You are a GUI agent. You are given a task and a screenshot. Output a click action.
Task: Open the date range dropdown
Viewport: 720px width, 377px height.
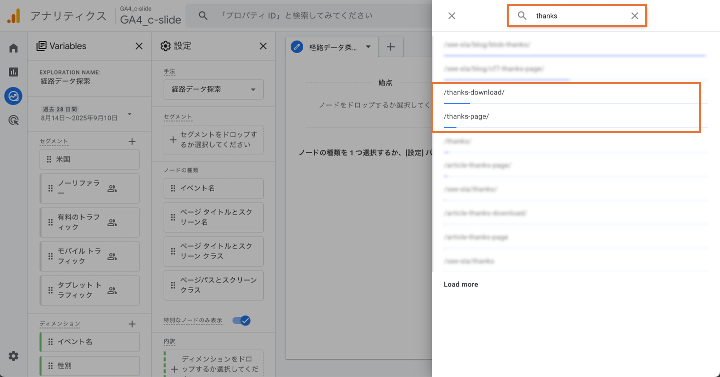130,114
